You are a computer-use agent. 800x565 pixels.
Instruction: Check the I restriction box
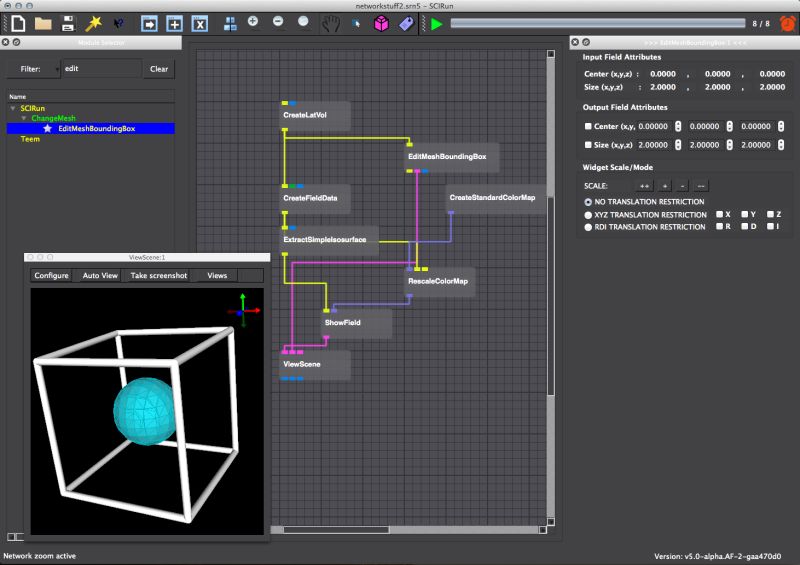coord(770,227)
